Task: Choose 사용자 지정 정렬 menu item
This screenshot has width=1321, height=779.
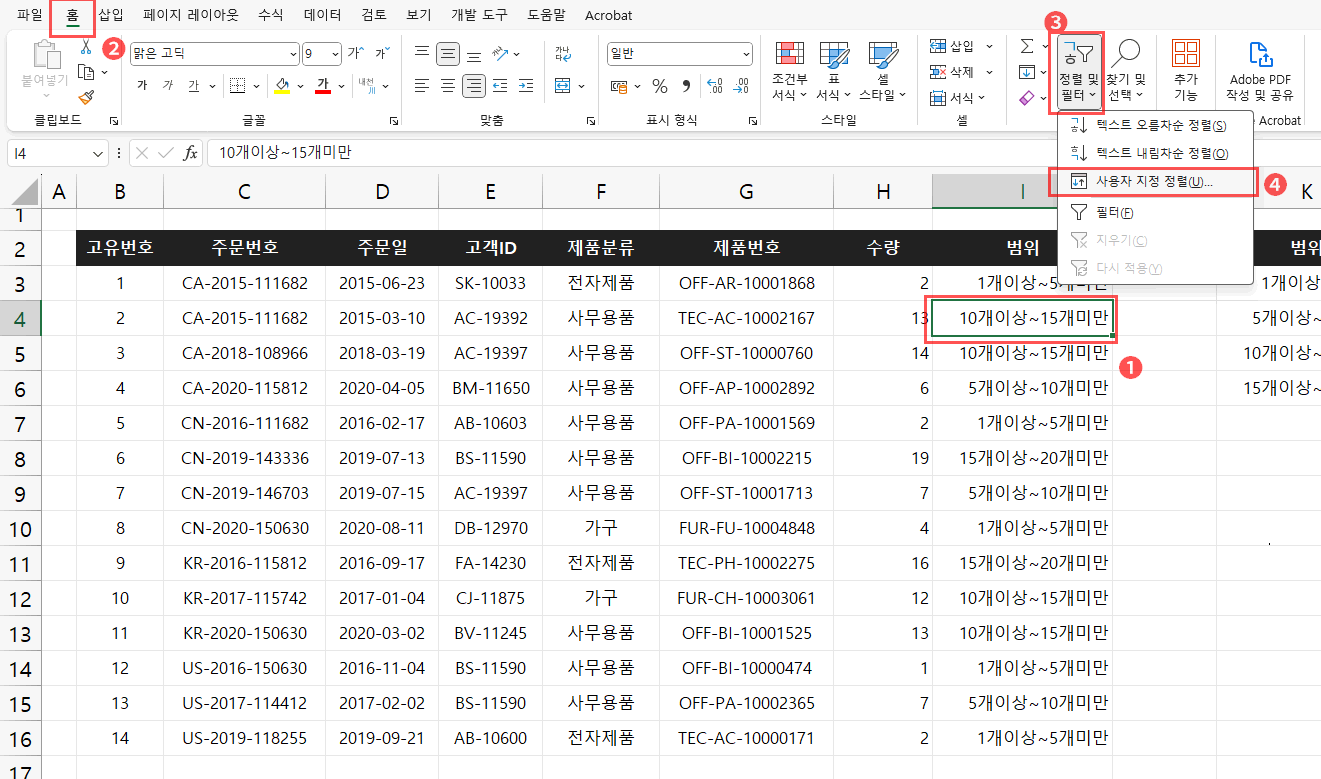Action: pyautogui.click(x=1153, y=182)
